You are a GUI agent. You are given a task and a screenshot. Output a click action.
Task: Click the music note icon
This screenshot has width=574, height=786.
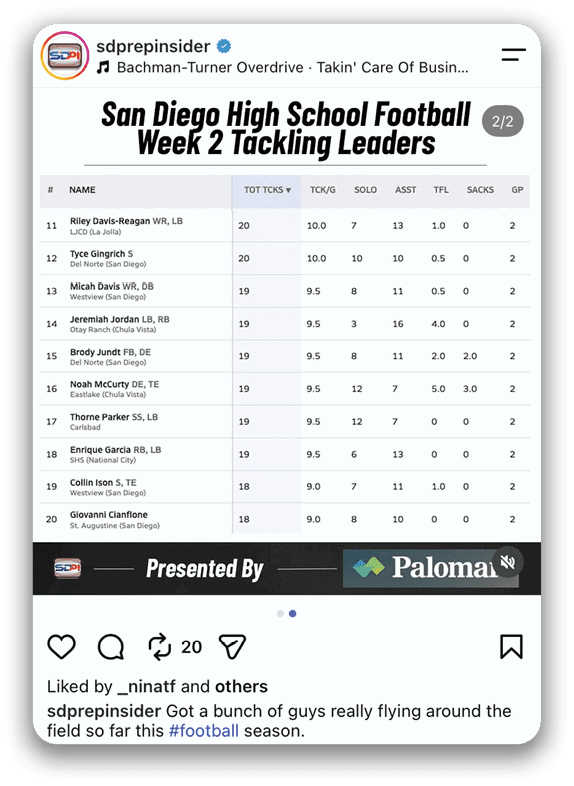[103, 67]
